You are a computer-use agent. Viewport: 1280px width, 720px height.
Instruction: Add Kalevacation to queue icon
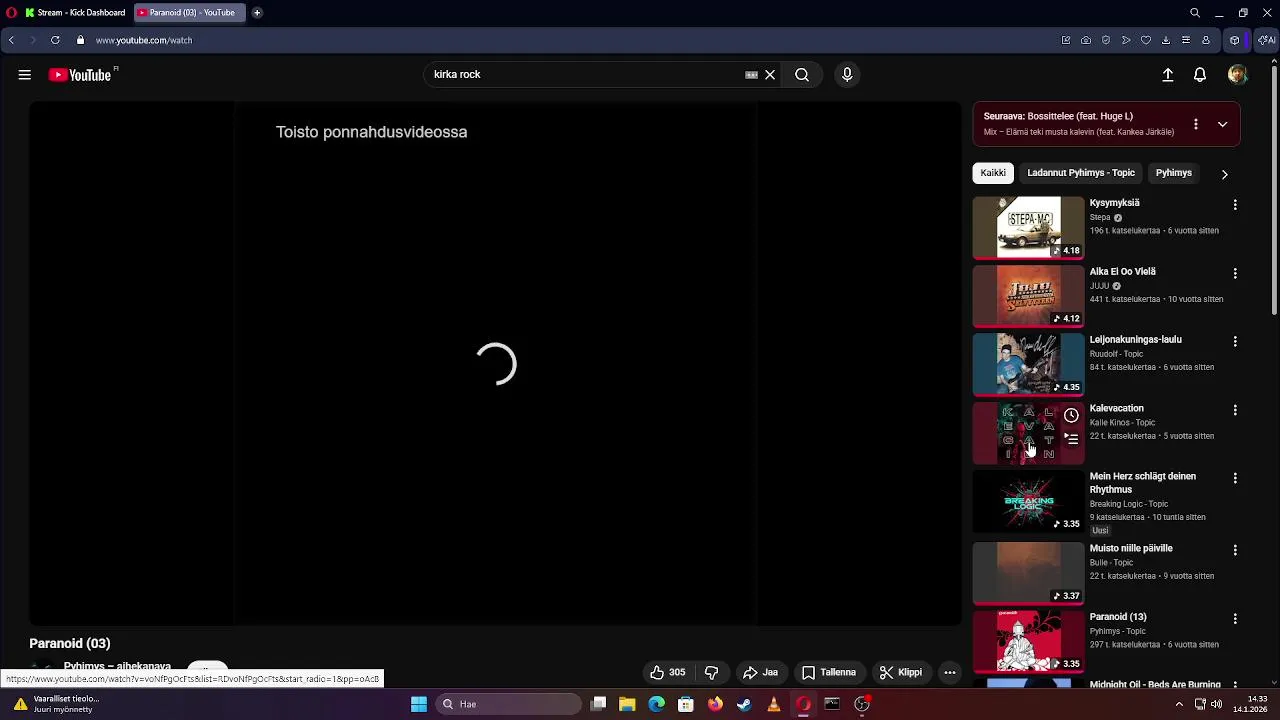point(1071,438)
